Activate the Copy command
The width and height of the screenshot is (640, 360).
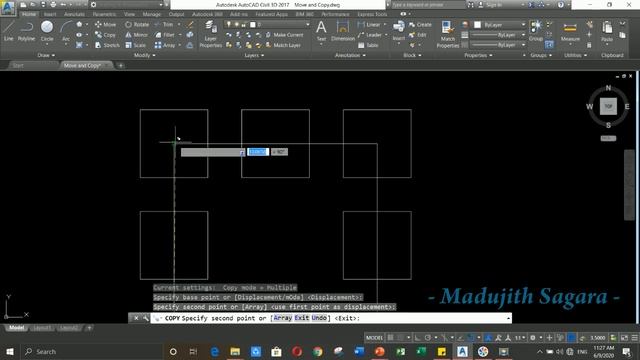coord(106,35)
